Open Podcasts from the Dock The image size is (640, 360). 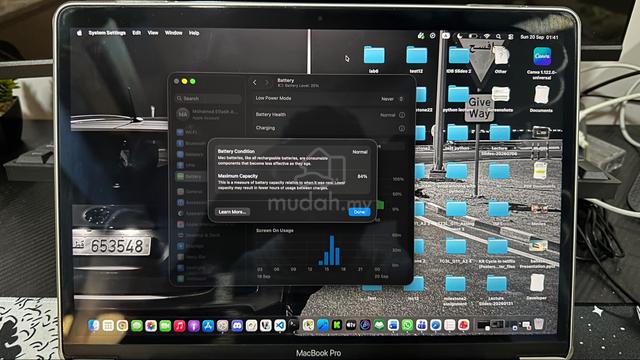[x=193, y=326]
